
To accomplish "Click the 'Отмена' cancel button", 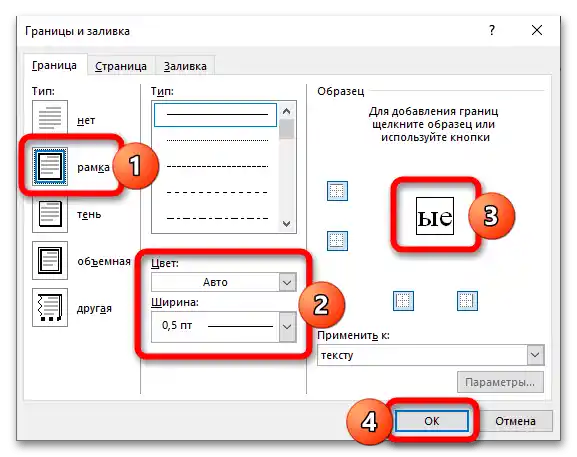I will click(515, 421).
